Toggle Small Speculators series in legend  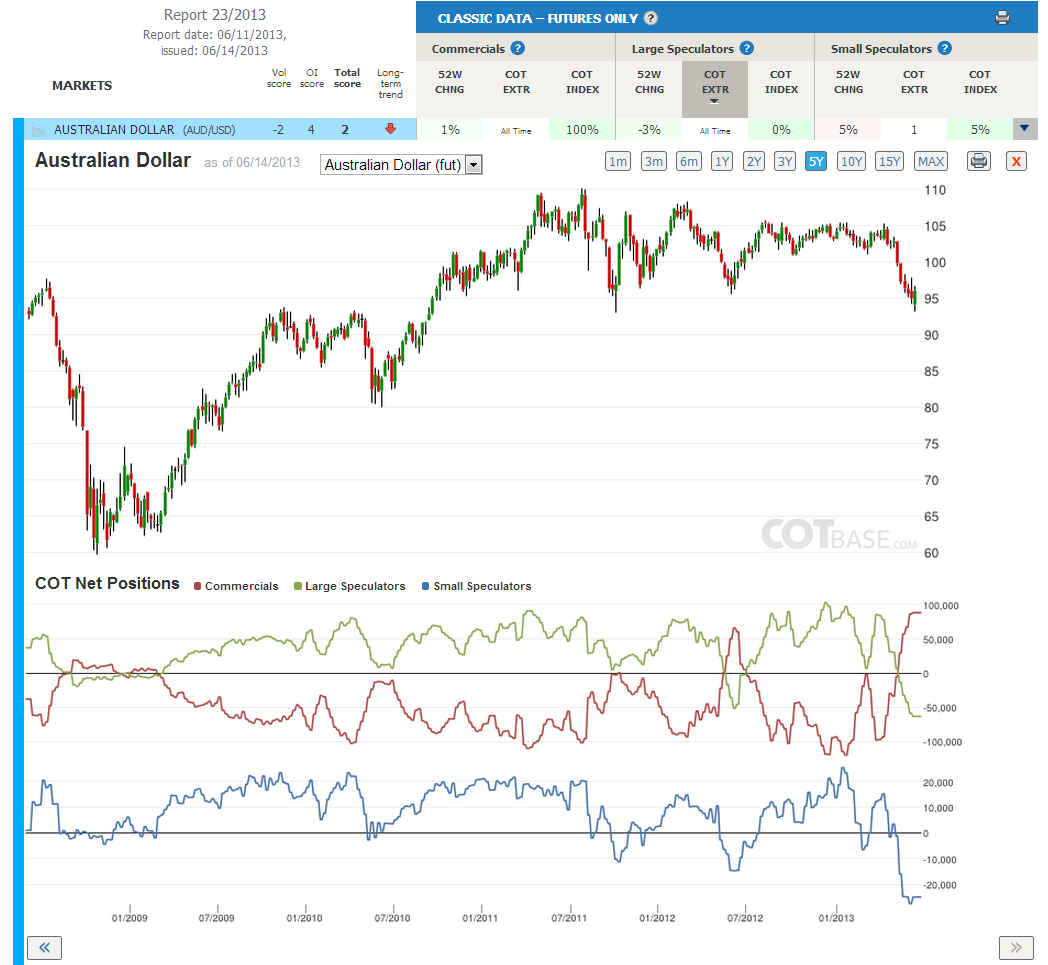tap(477, 586)
